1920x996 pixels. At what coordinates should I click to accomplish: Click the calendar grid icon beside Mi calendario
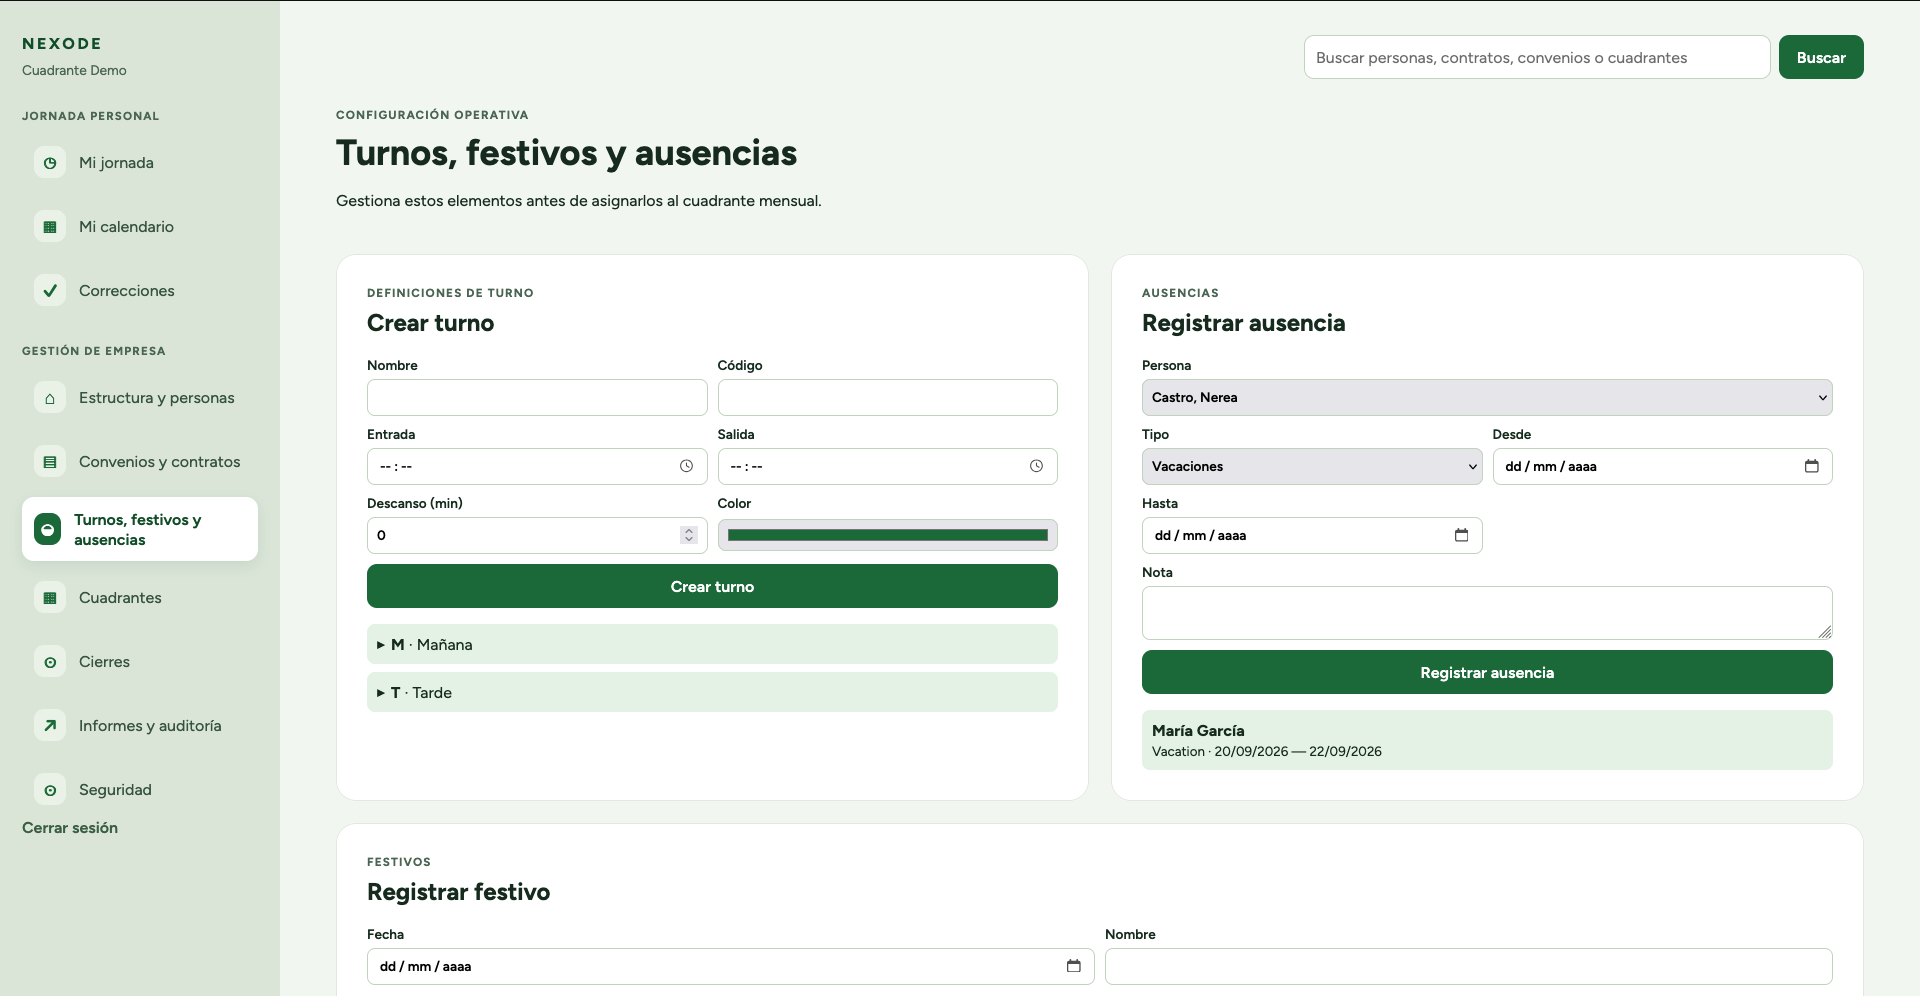point(50,227)
